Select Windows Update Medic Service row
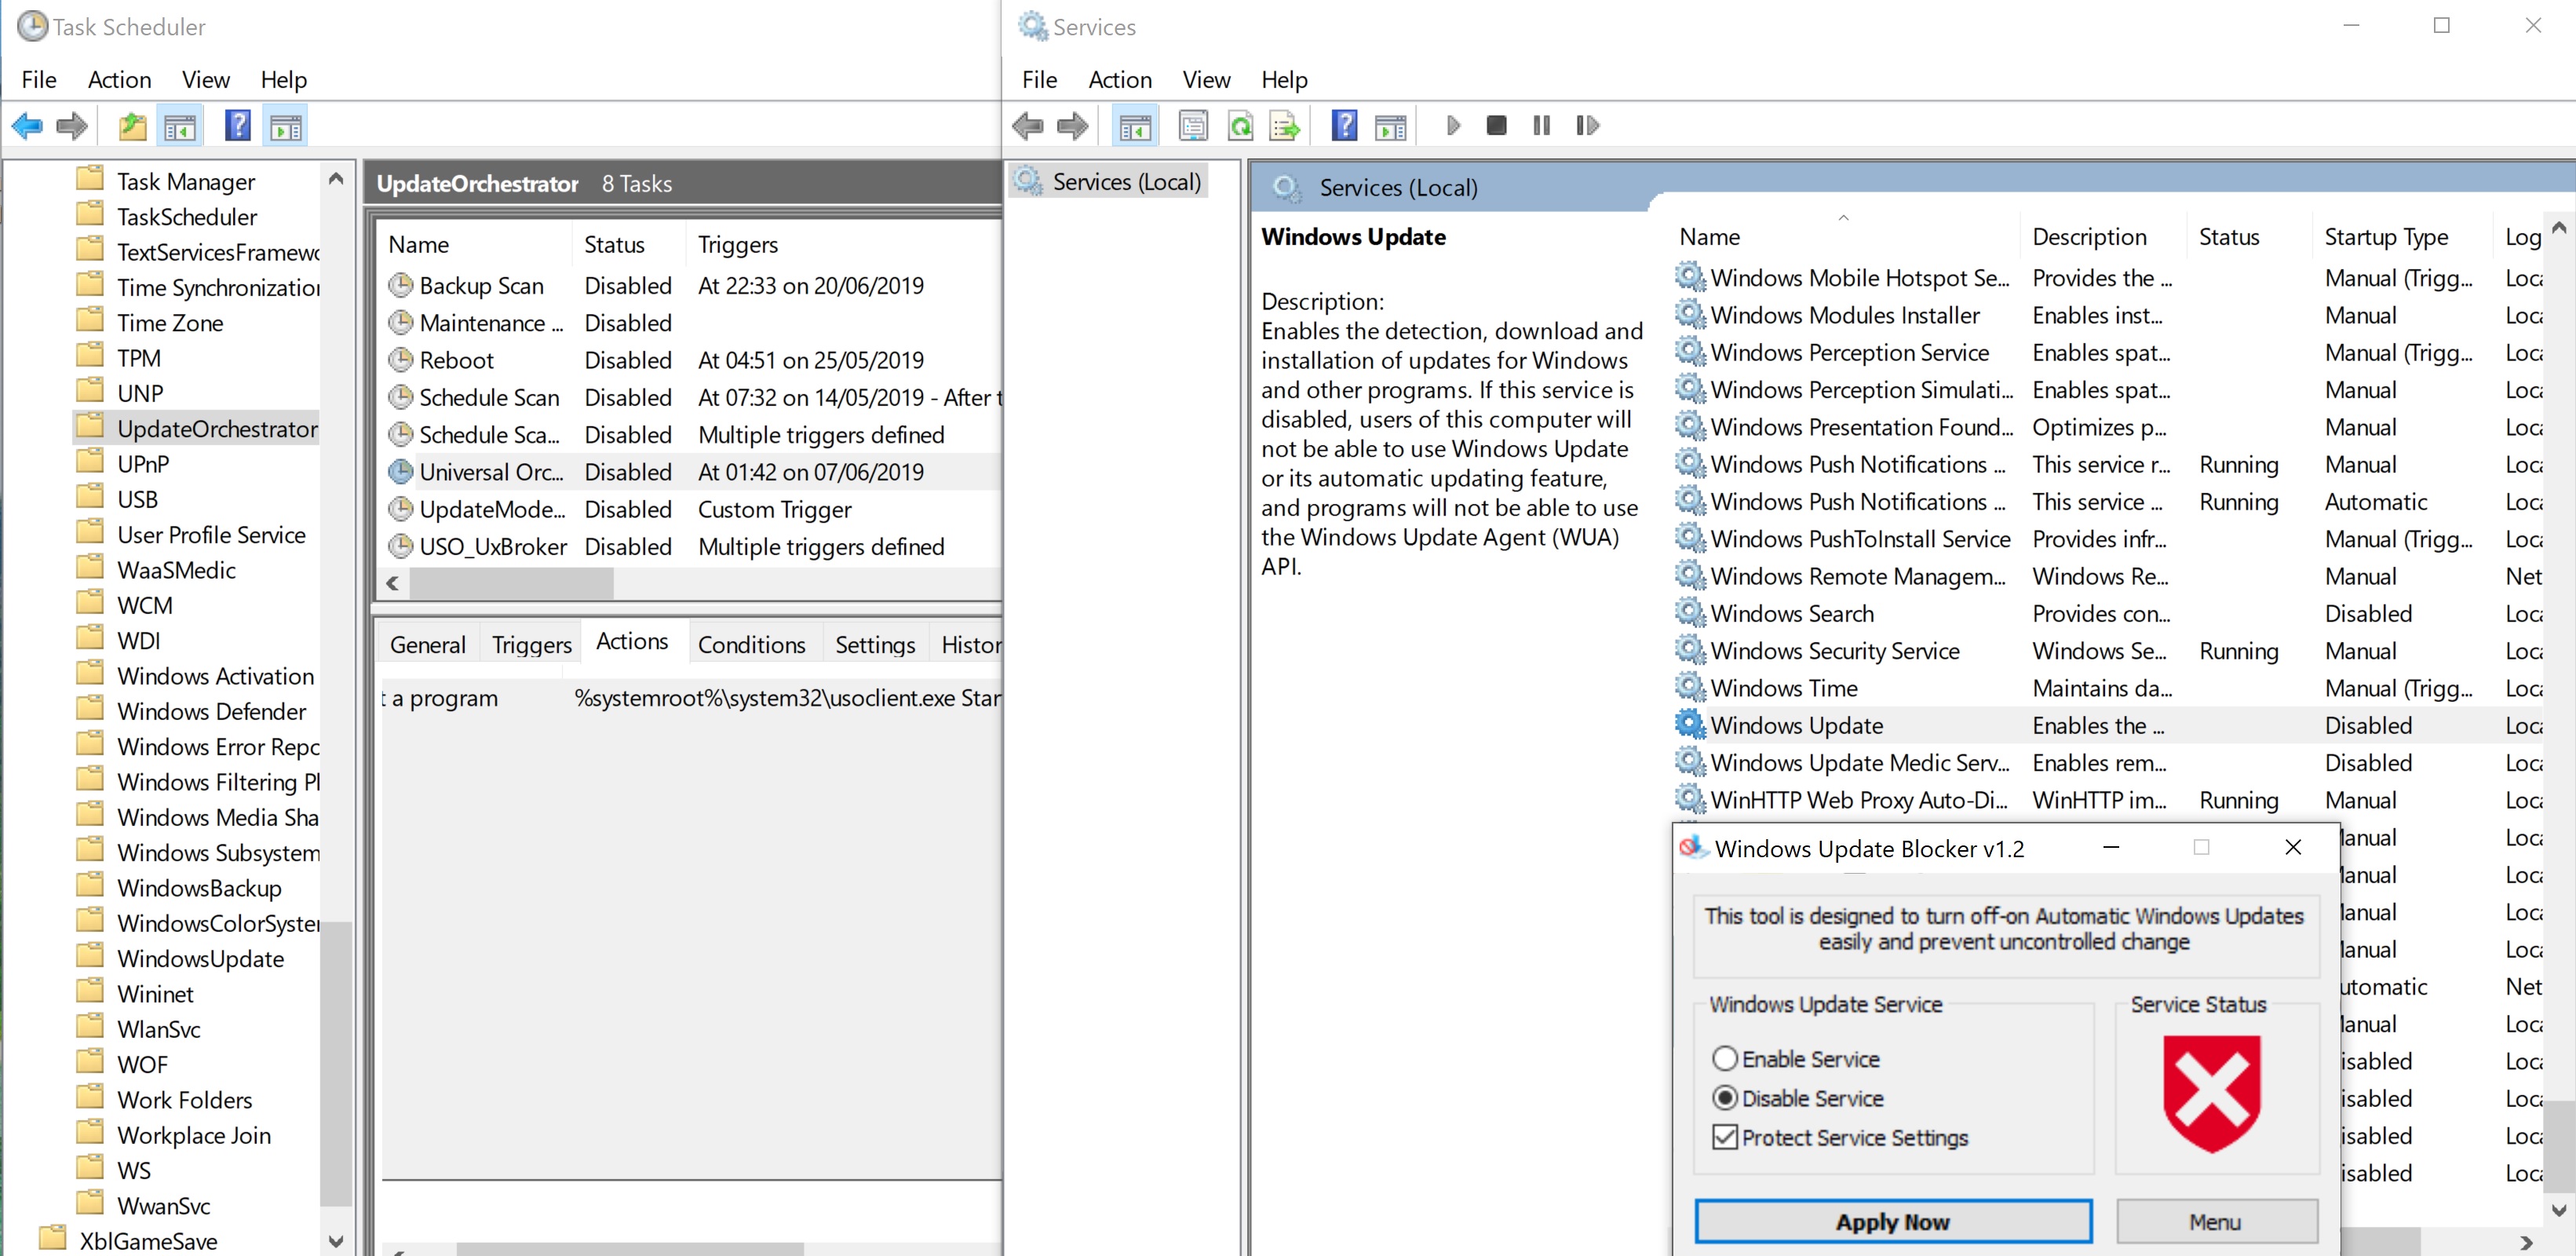 (x=2110, y=762)
